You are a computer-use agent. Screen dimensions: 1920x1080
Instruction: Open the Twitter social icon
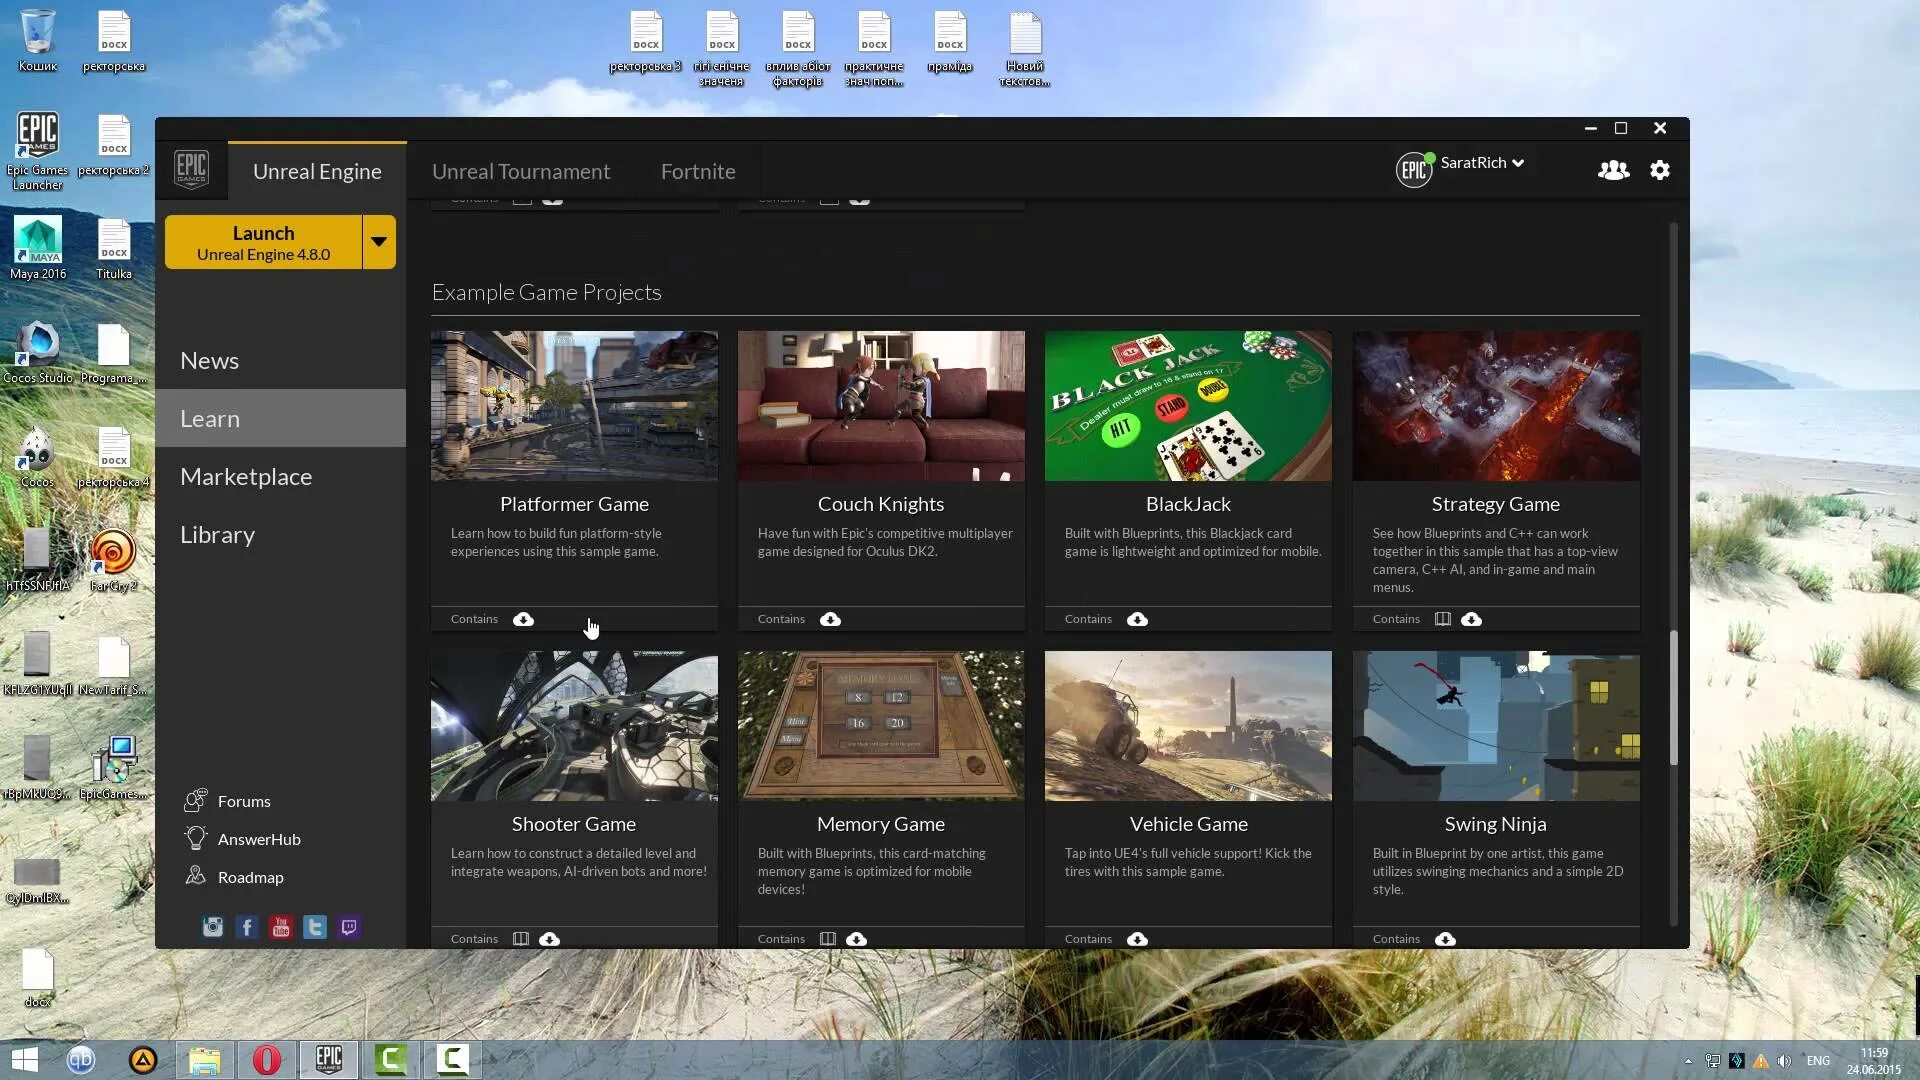coord(315,927)
